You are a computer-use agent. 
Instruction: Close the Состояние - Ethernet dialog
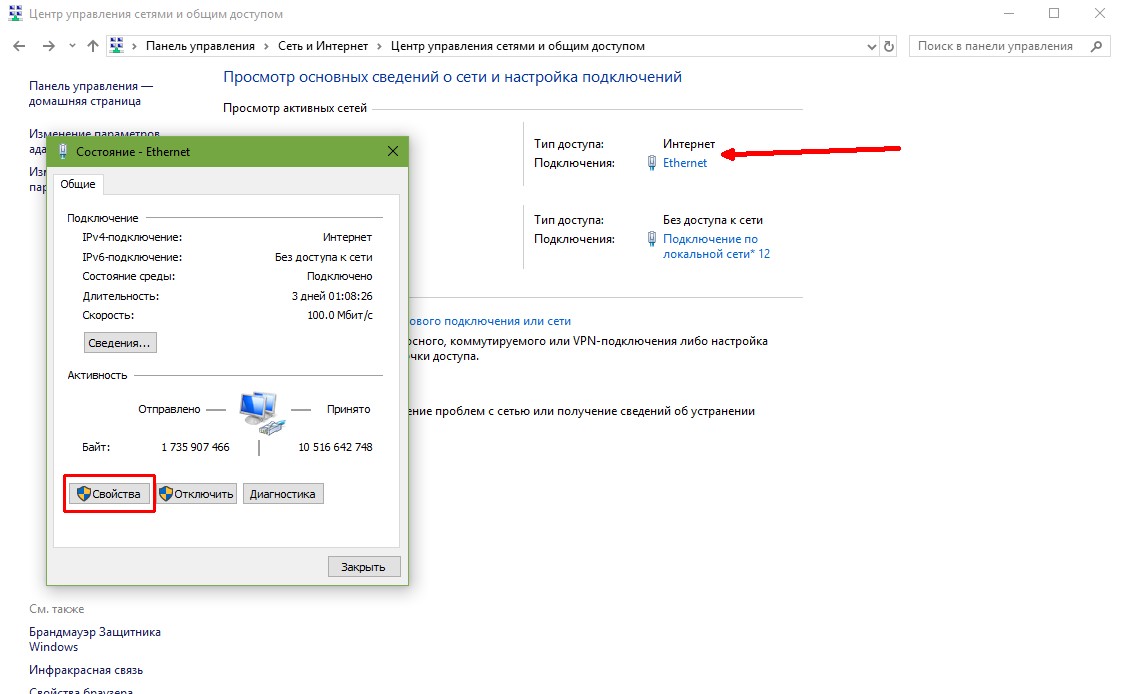point(392,152)
